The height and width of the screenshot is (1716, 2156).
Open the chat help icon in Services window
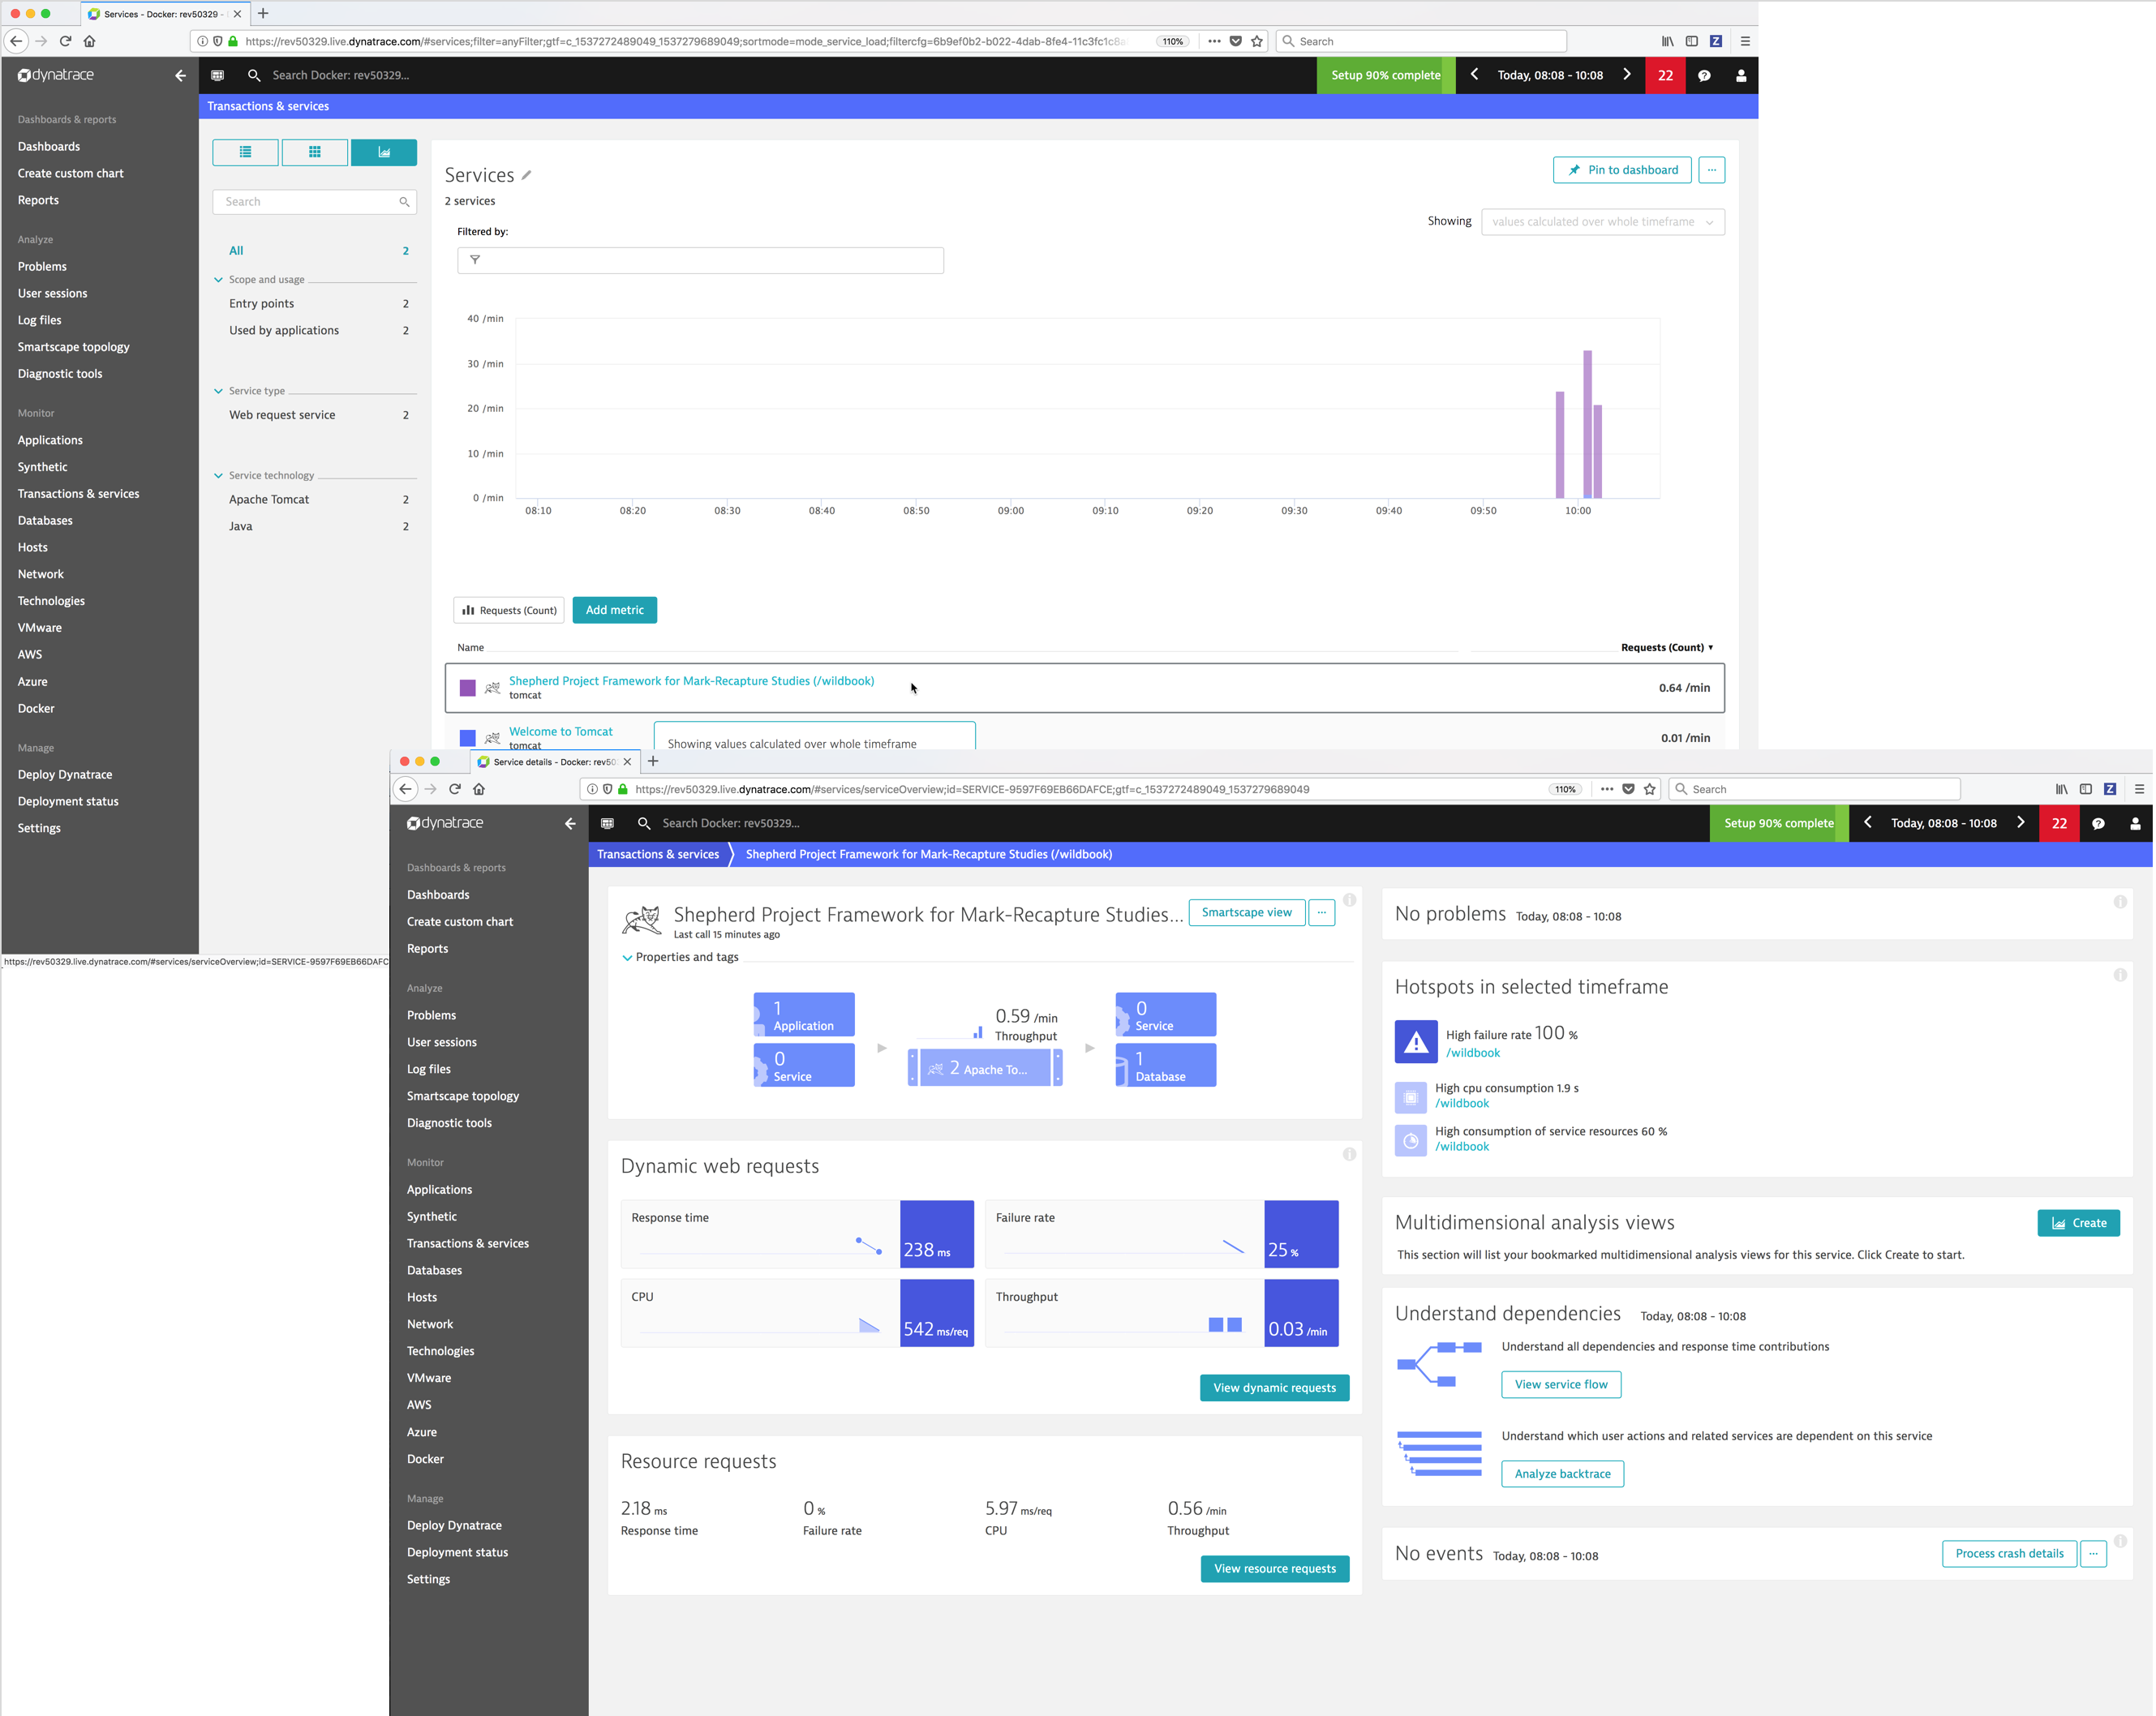click(x=1704, y=75)
